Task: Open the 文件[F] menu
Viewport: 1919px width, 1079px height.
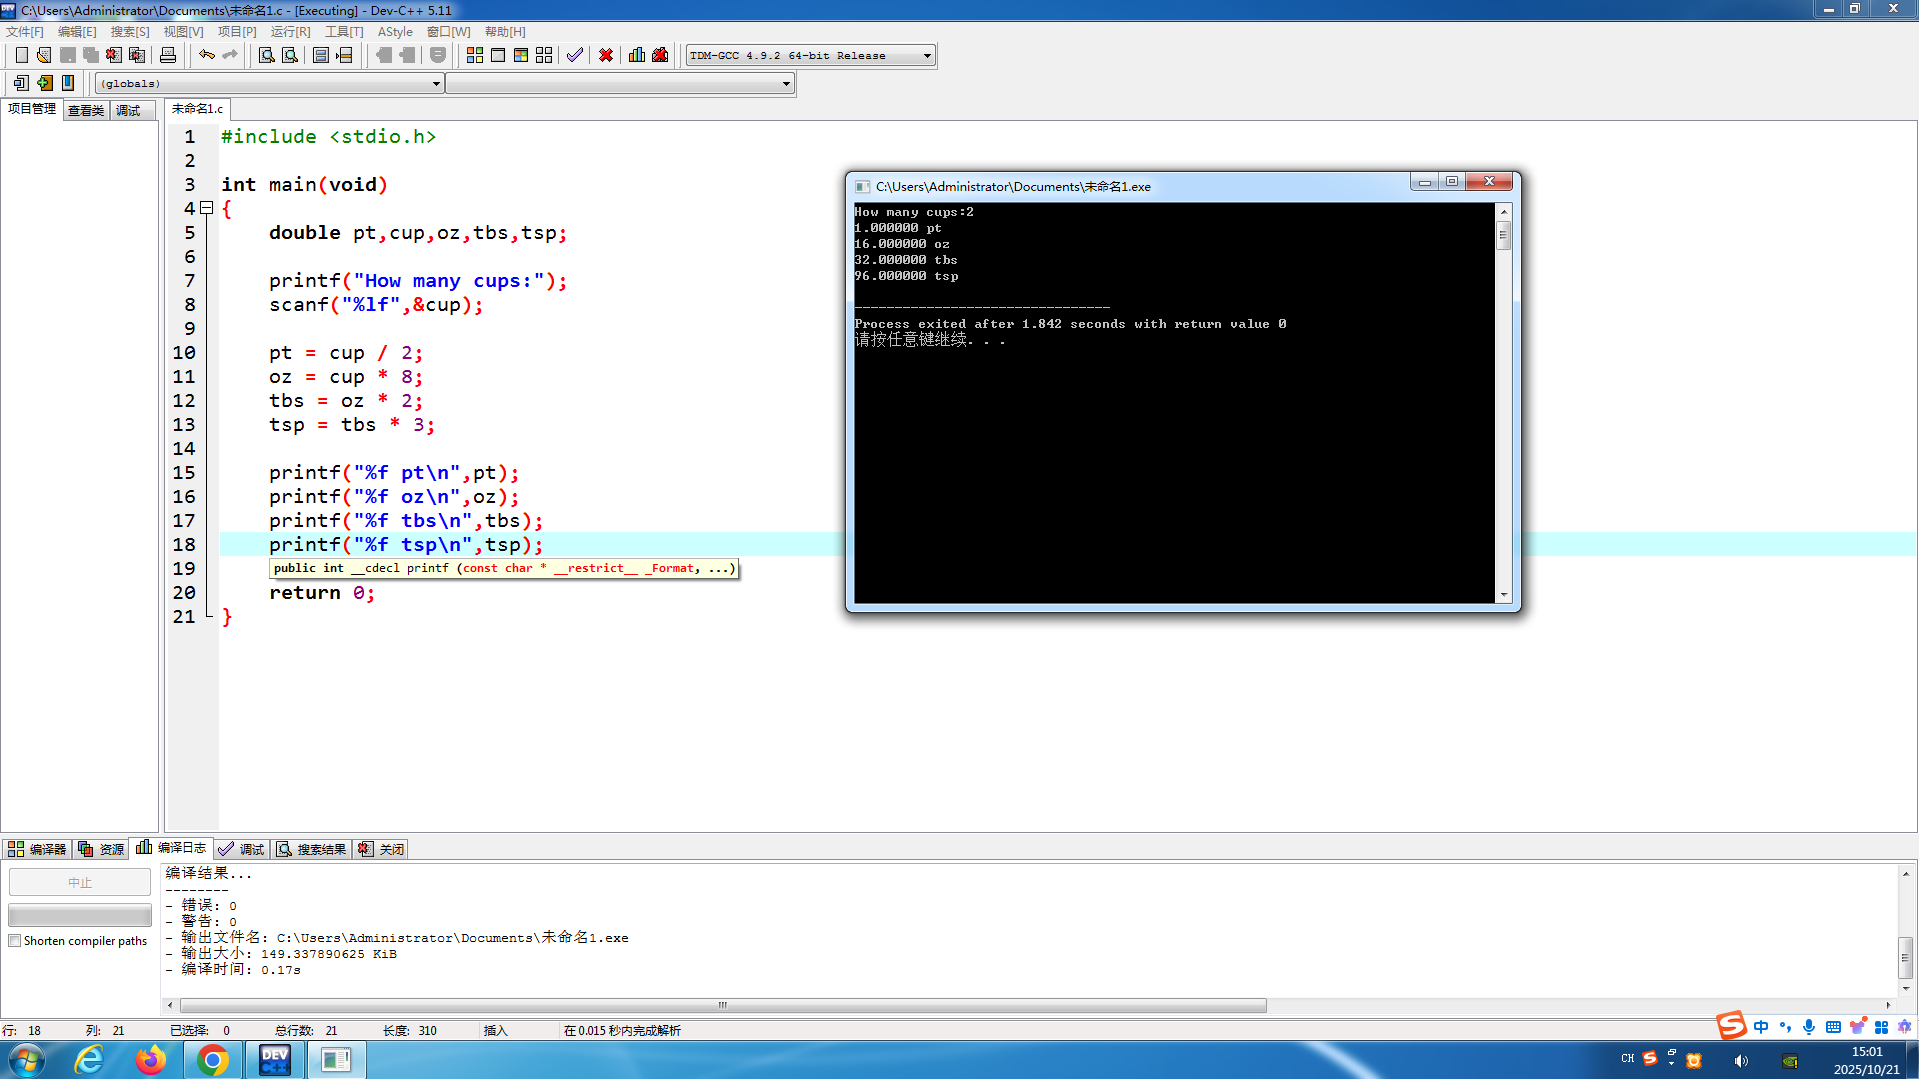Action: (x=25, y=32)
